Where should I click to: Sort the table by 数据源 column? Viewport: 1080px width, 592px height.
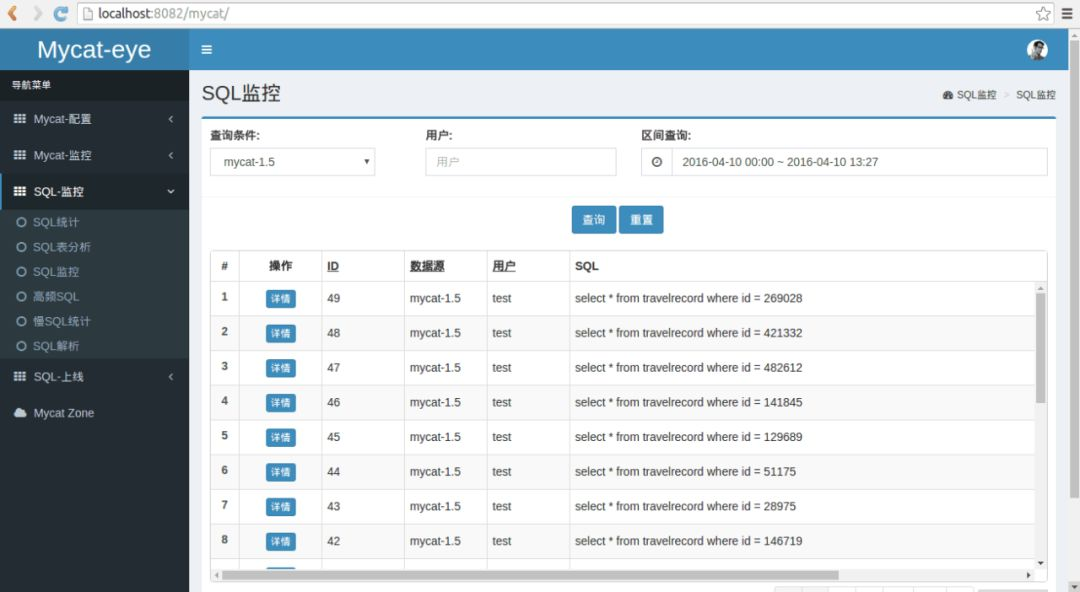(x=427, y=266)
